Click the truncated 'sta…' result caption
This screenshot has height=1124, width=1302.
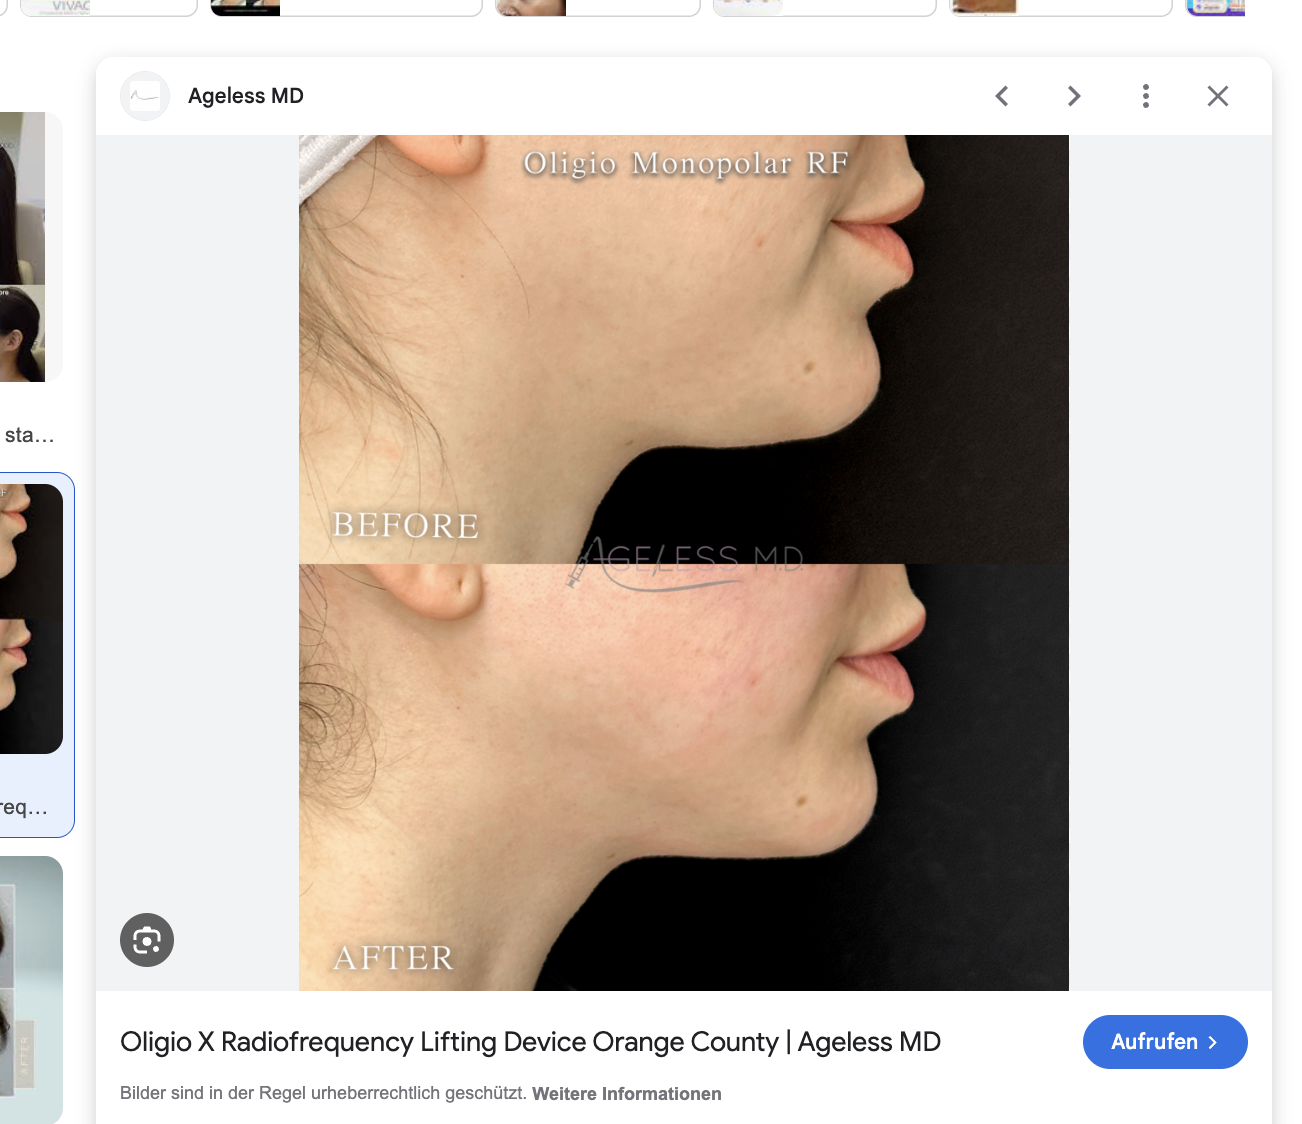coord(30,435)
